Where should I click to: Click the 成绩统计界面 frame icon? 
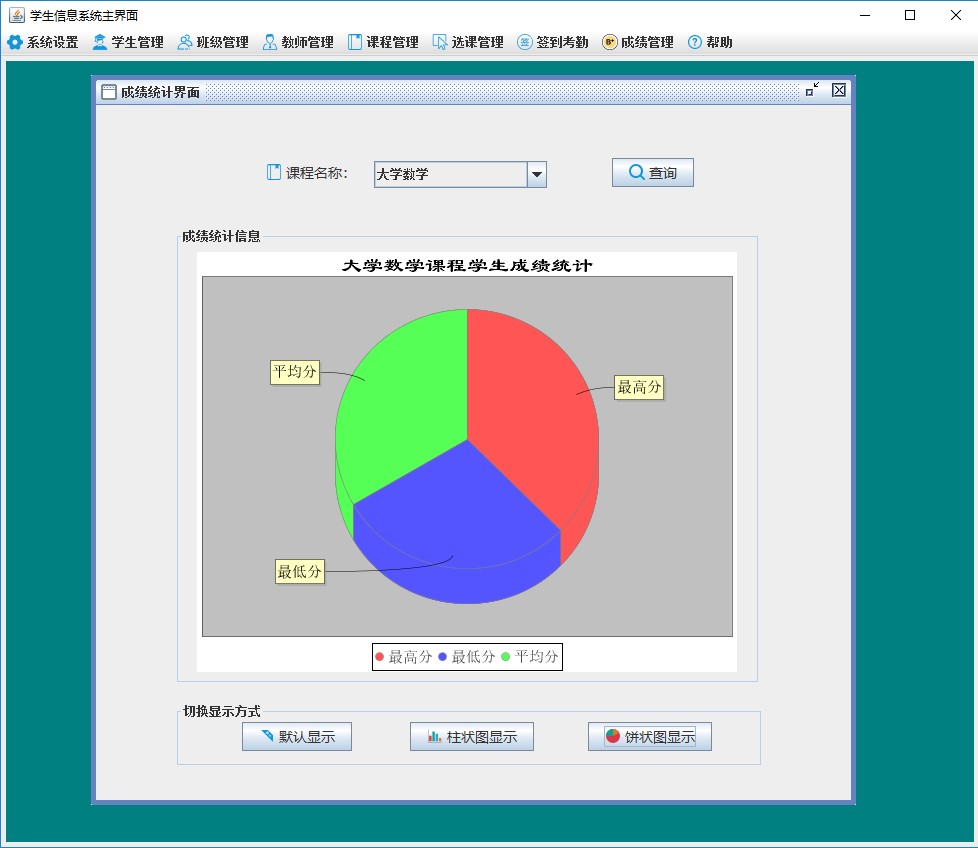(109, 92)
